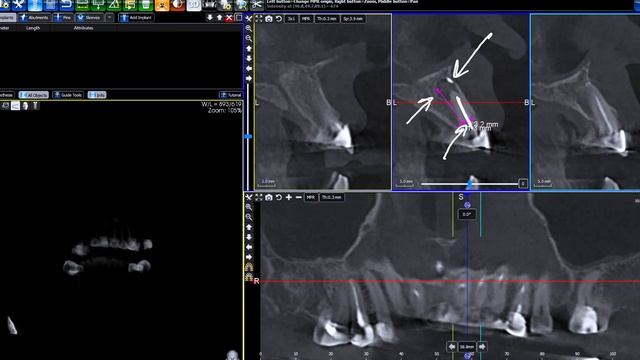The image size is (640, 360).
Task: Click the Attributes column header
Action: tap(83, 28)
